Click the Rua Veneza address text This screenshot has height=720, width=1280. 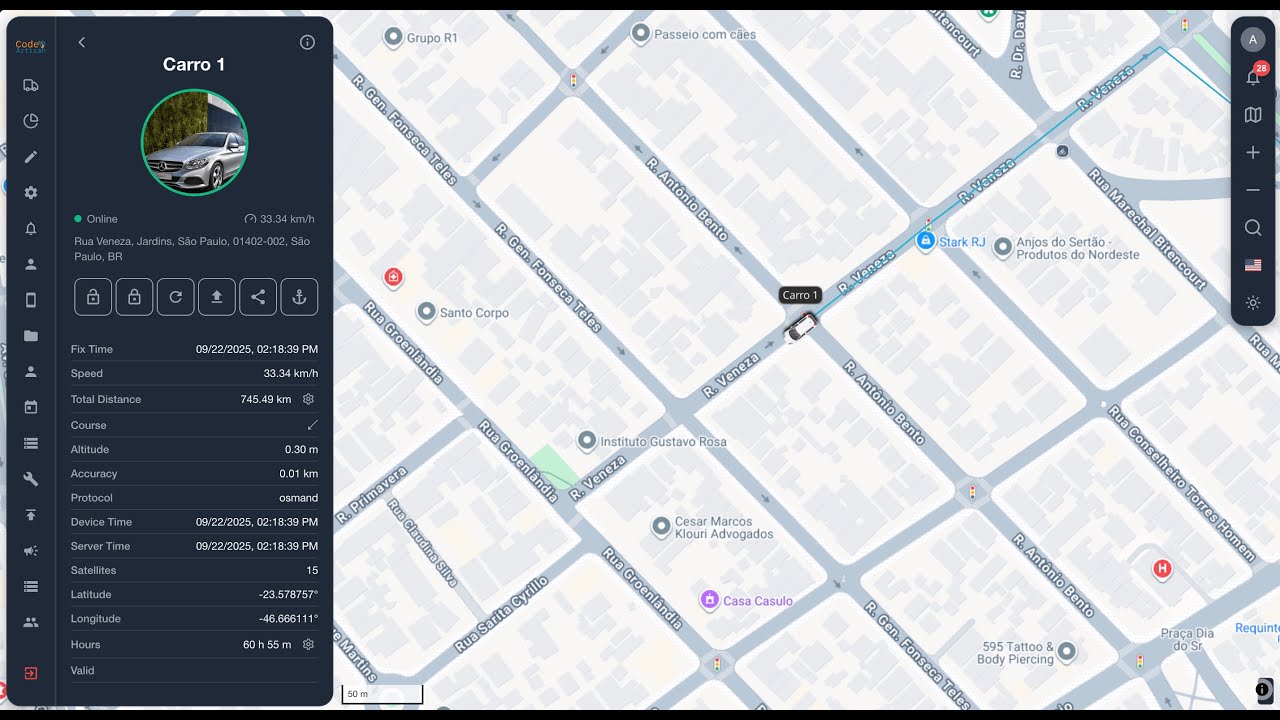click(x=192, y=249)
